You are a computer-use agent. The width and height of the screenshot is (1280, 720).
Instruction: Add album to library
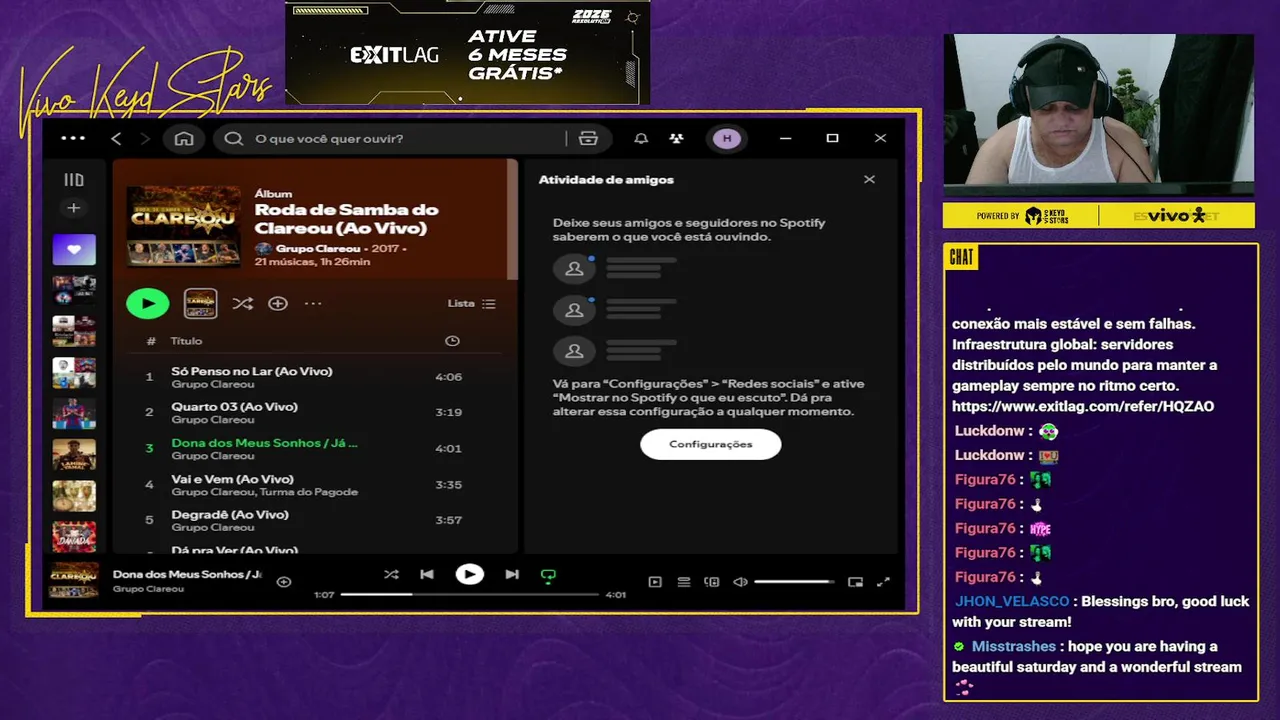pyautogui.click(x=278, y=303)
